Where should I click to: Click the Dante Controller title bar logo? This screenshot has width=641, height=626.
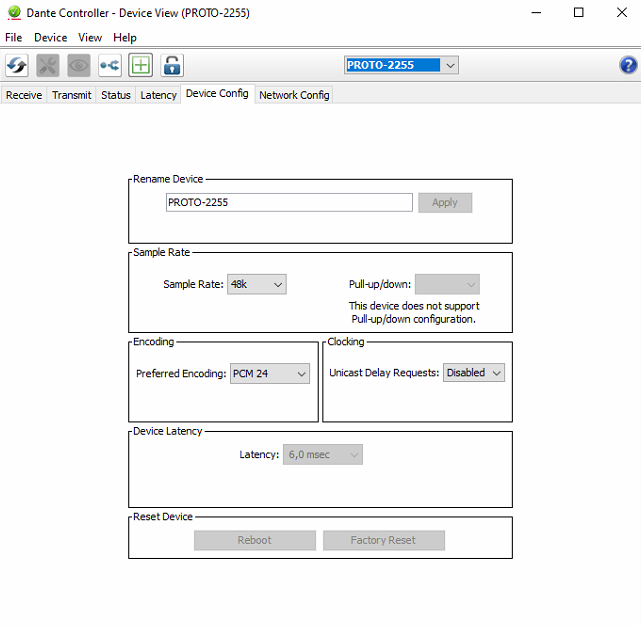(14, 13)
